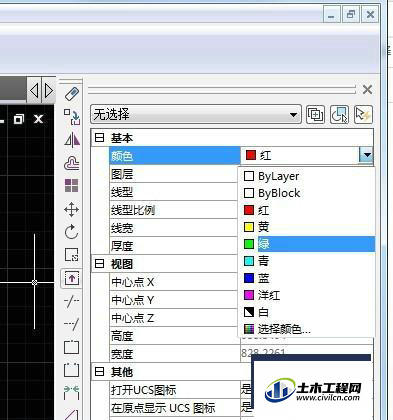Select the 中心点 Y property row

coord(173,300)
